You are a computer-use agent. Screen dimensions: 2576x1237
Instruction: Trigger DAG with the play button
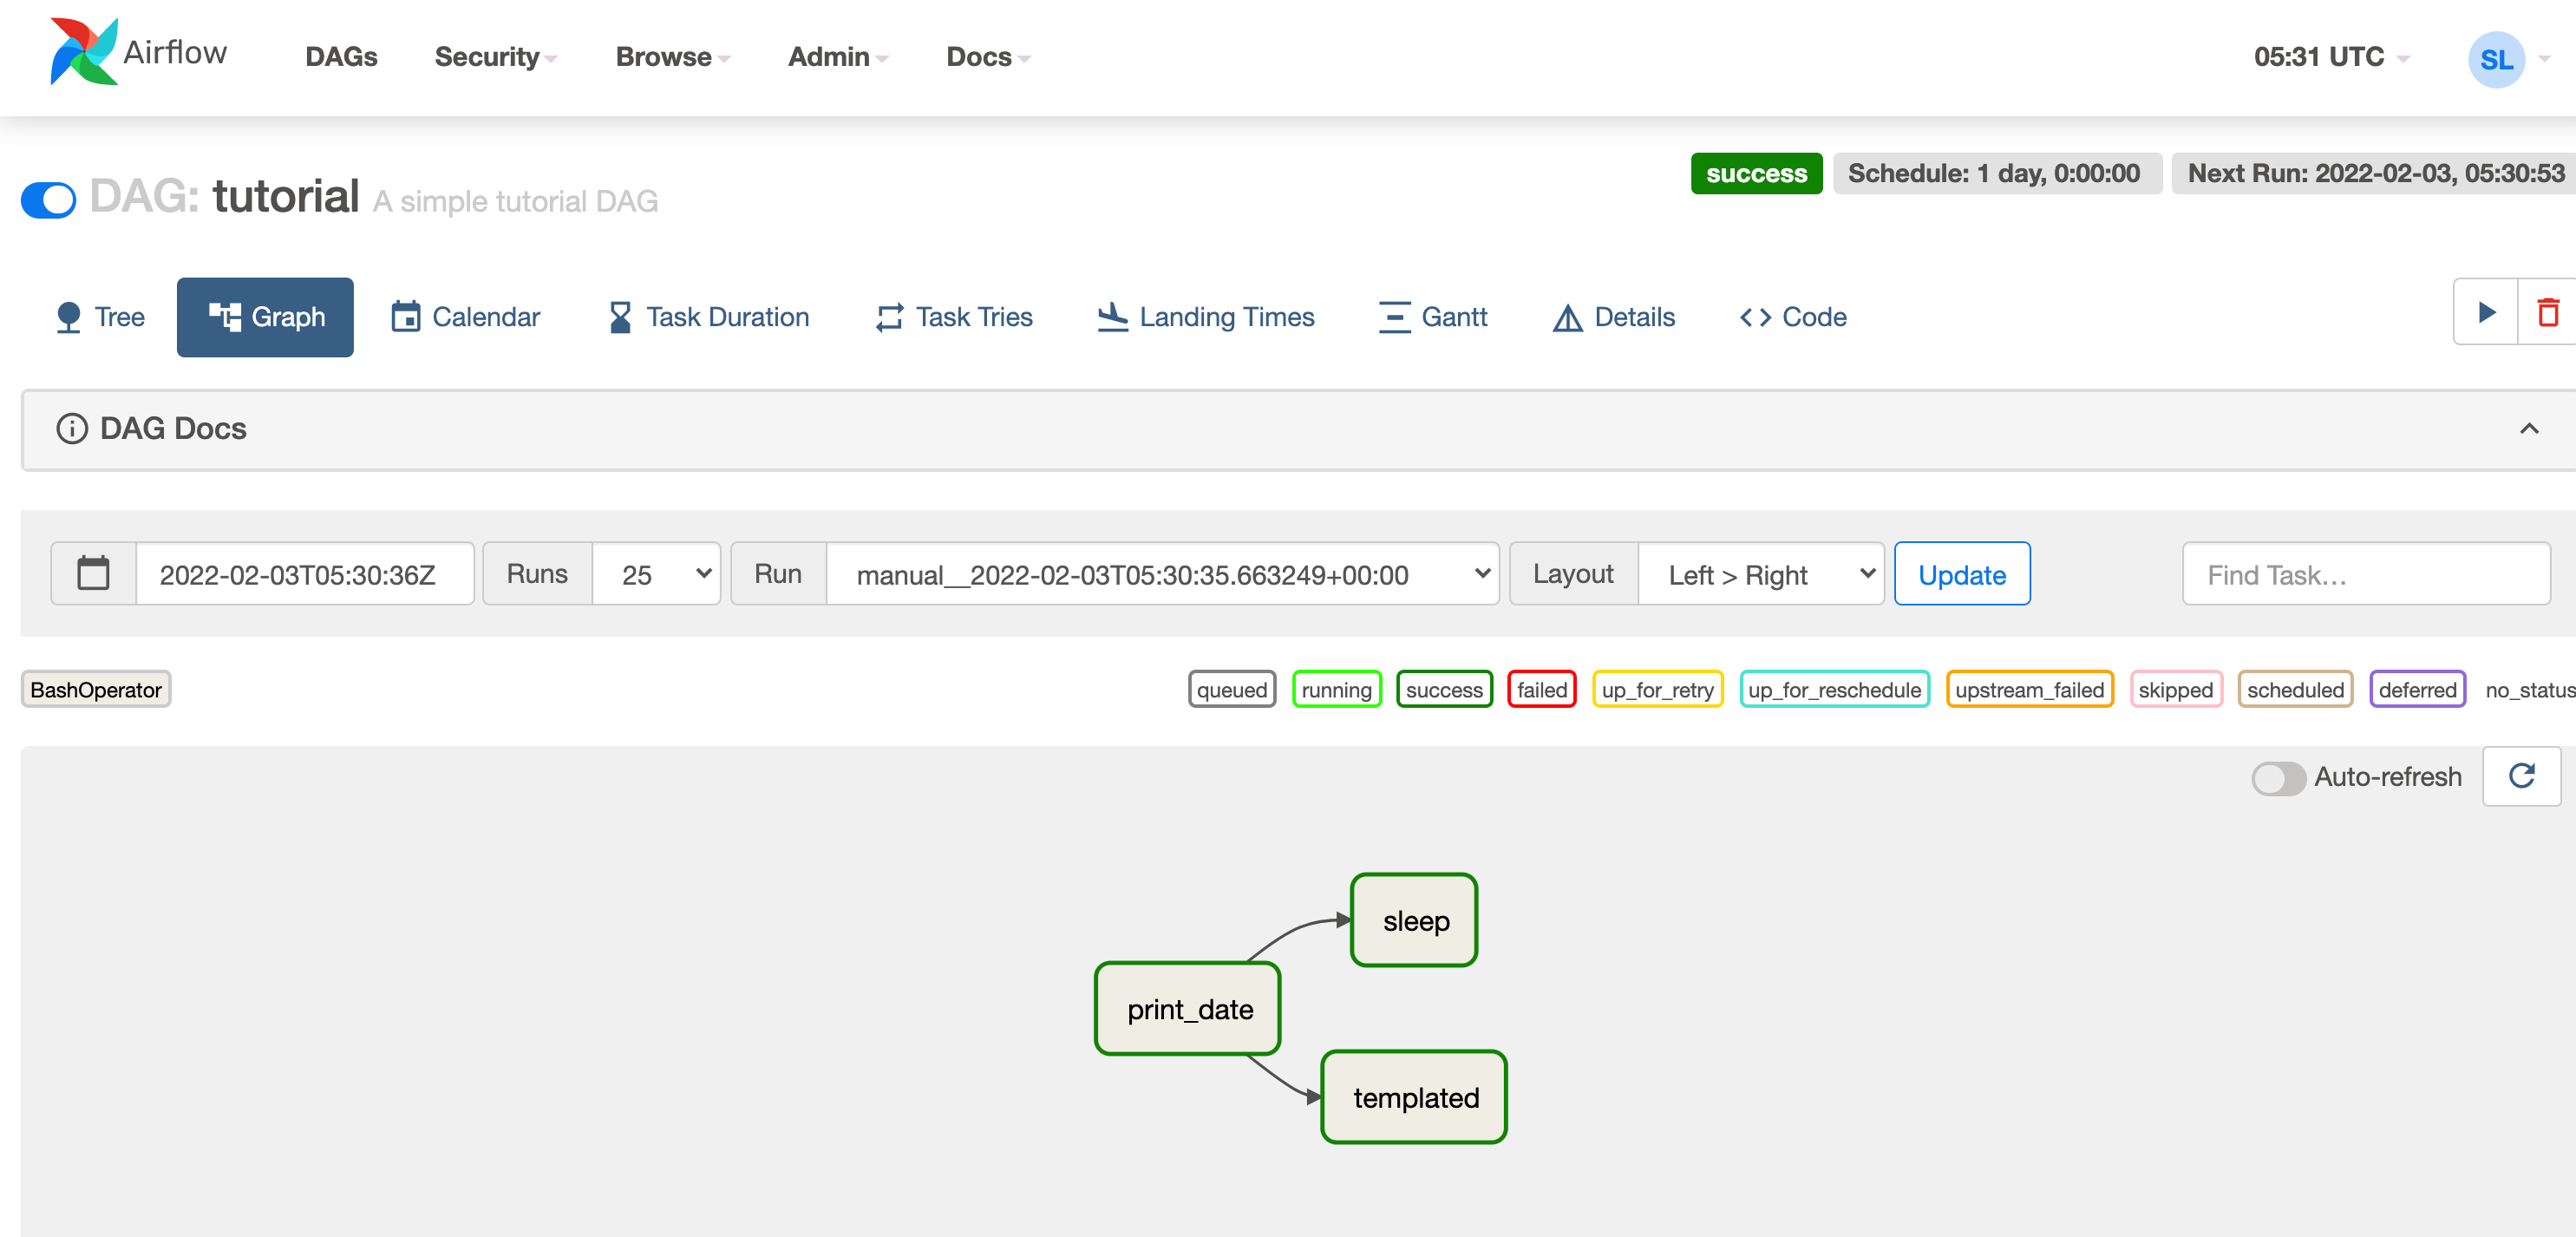2486,313
